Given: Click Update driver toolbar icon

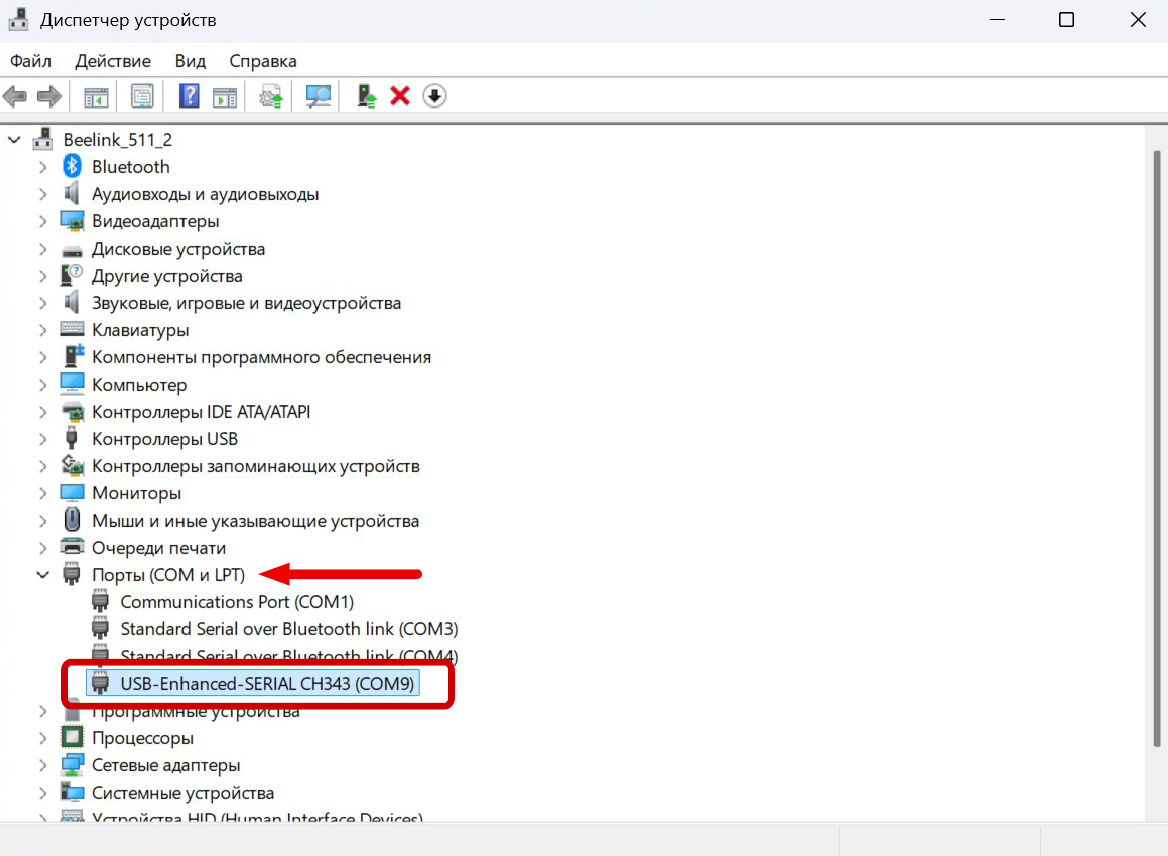Looking at the screenshot, I should point(271,96).
